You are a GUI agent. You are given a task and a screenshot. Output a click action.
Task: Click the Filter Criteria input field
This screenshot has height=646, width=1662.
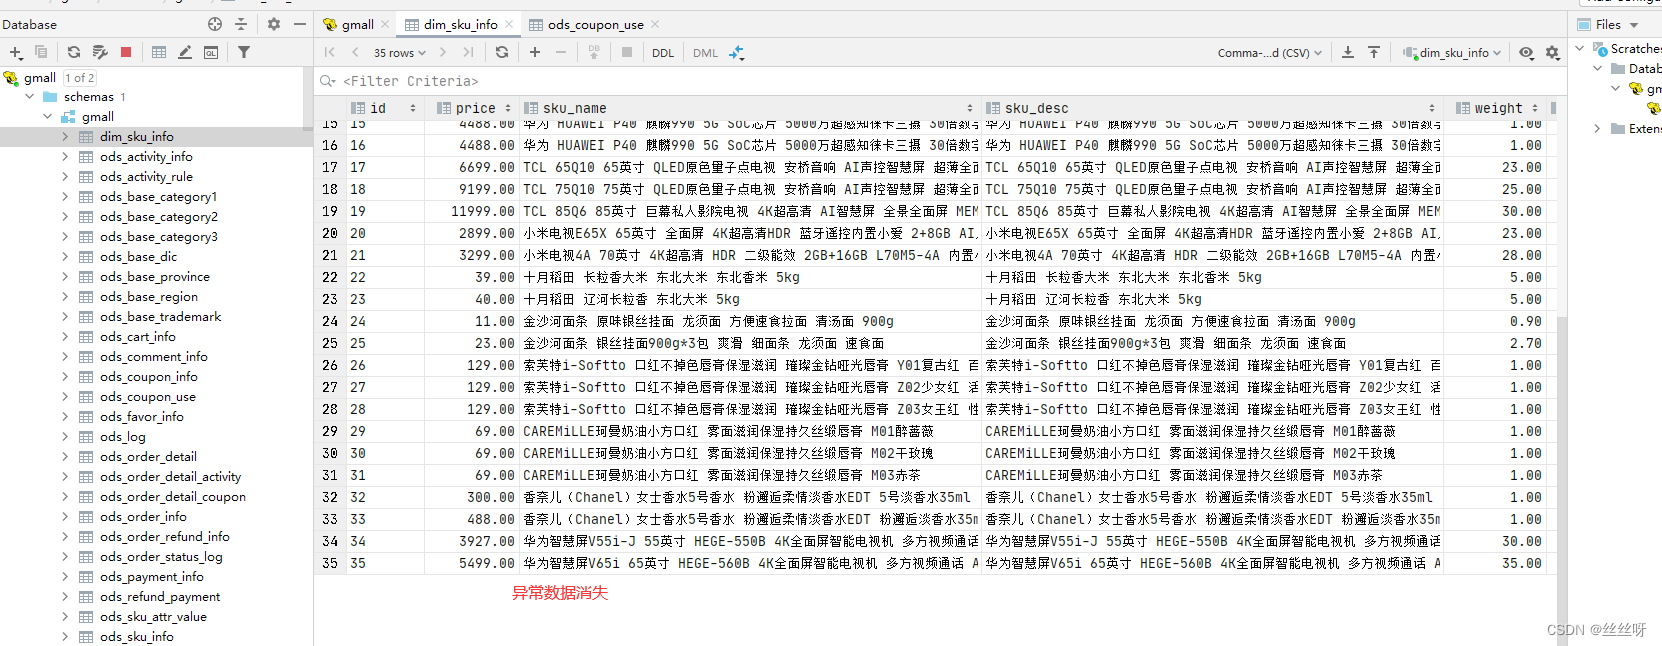940,81
